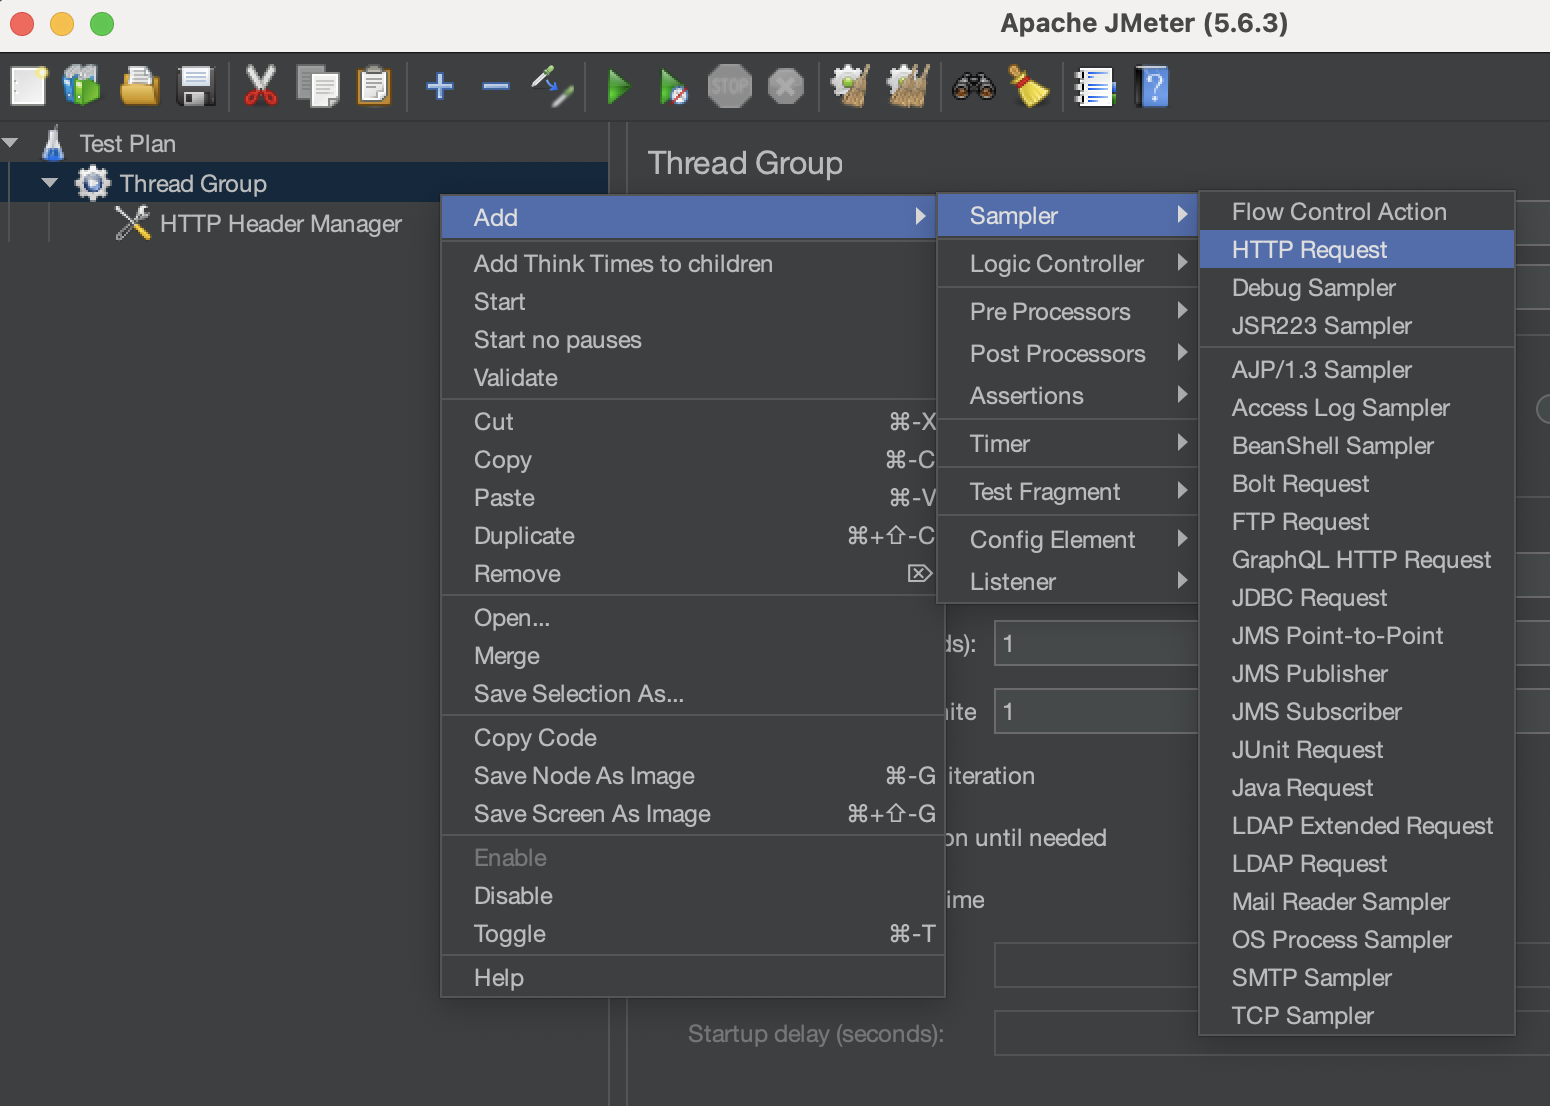Image resolution: width=1550 pixels, height=1106 pixels.
Task: Select Remove in context menu
Action: [692, 573]
